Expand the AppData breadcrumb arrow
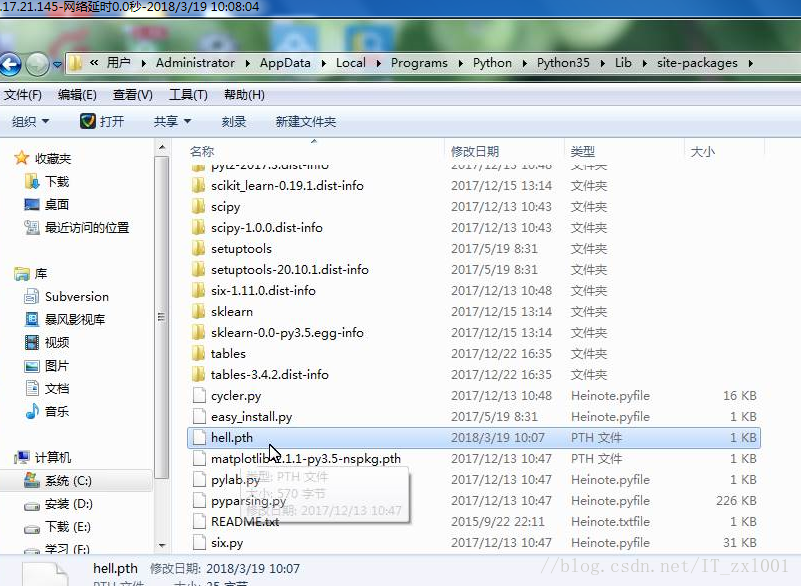This screenshot has height=586, width=801. pos(324,63)
